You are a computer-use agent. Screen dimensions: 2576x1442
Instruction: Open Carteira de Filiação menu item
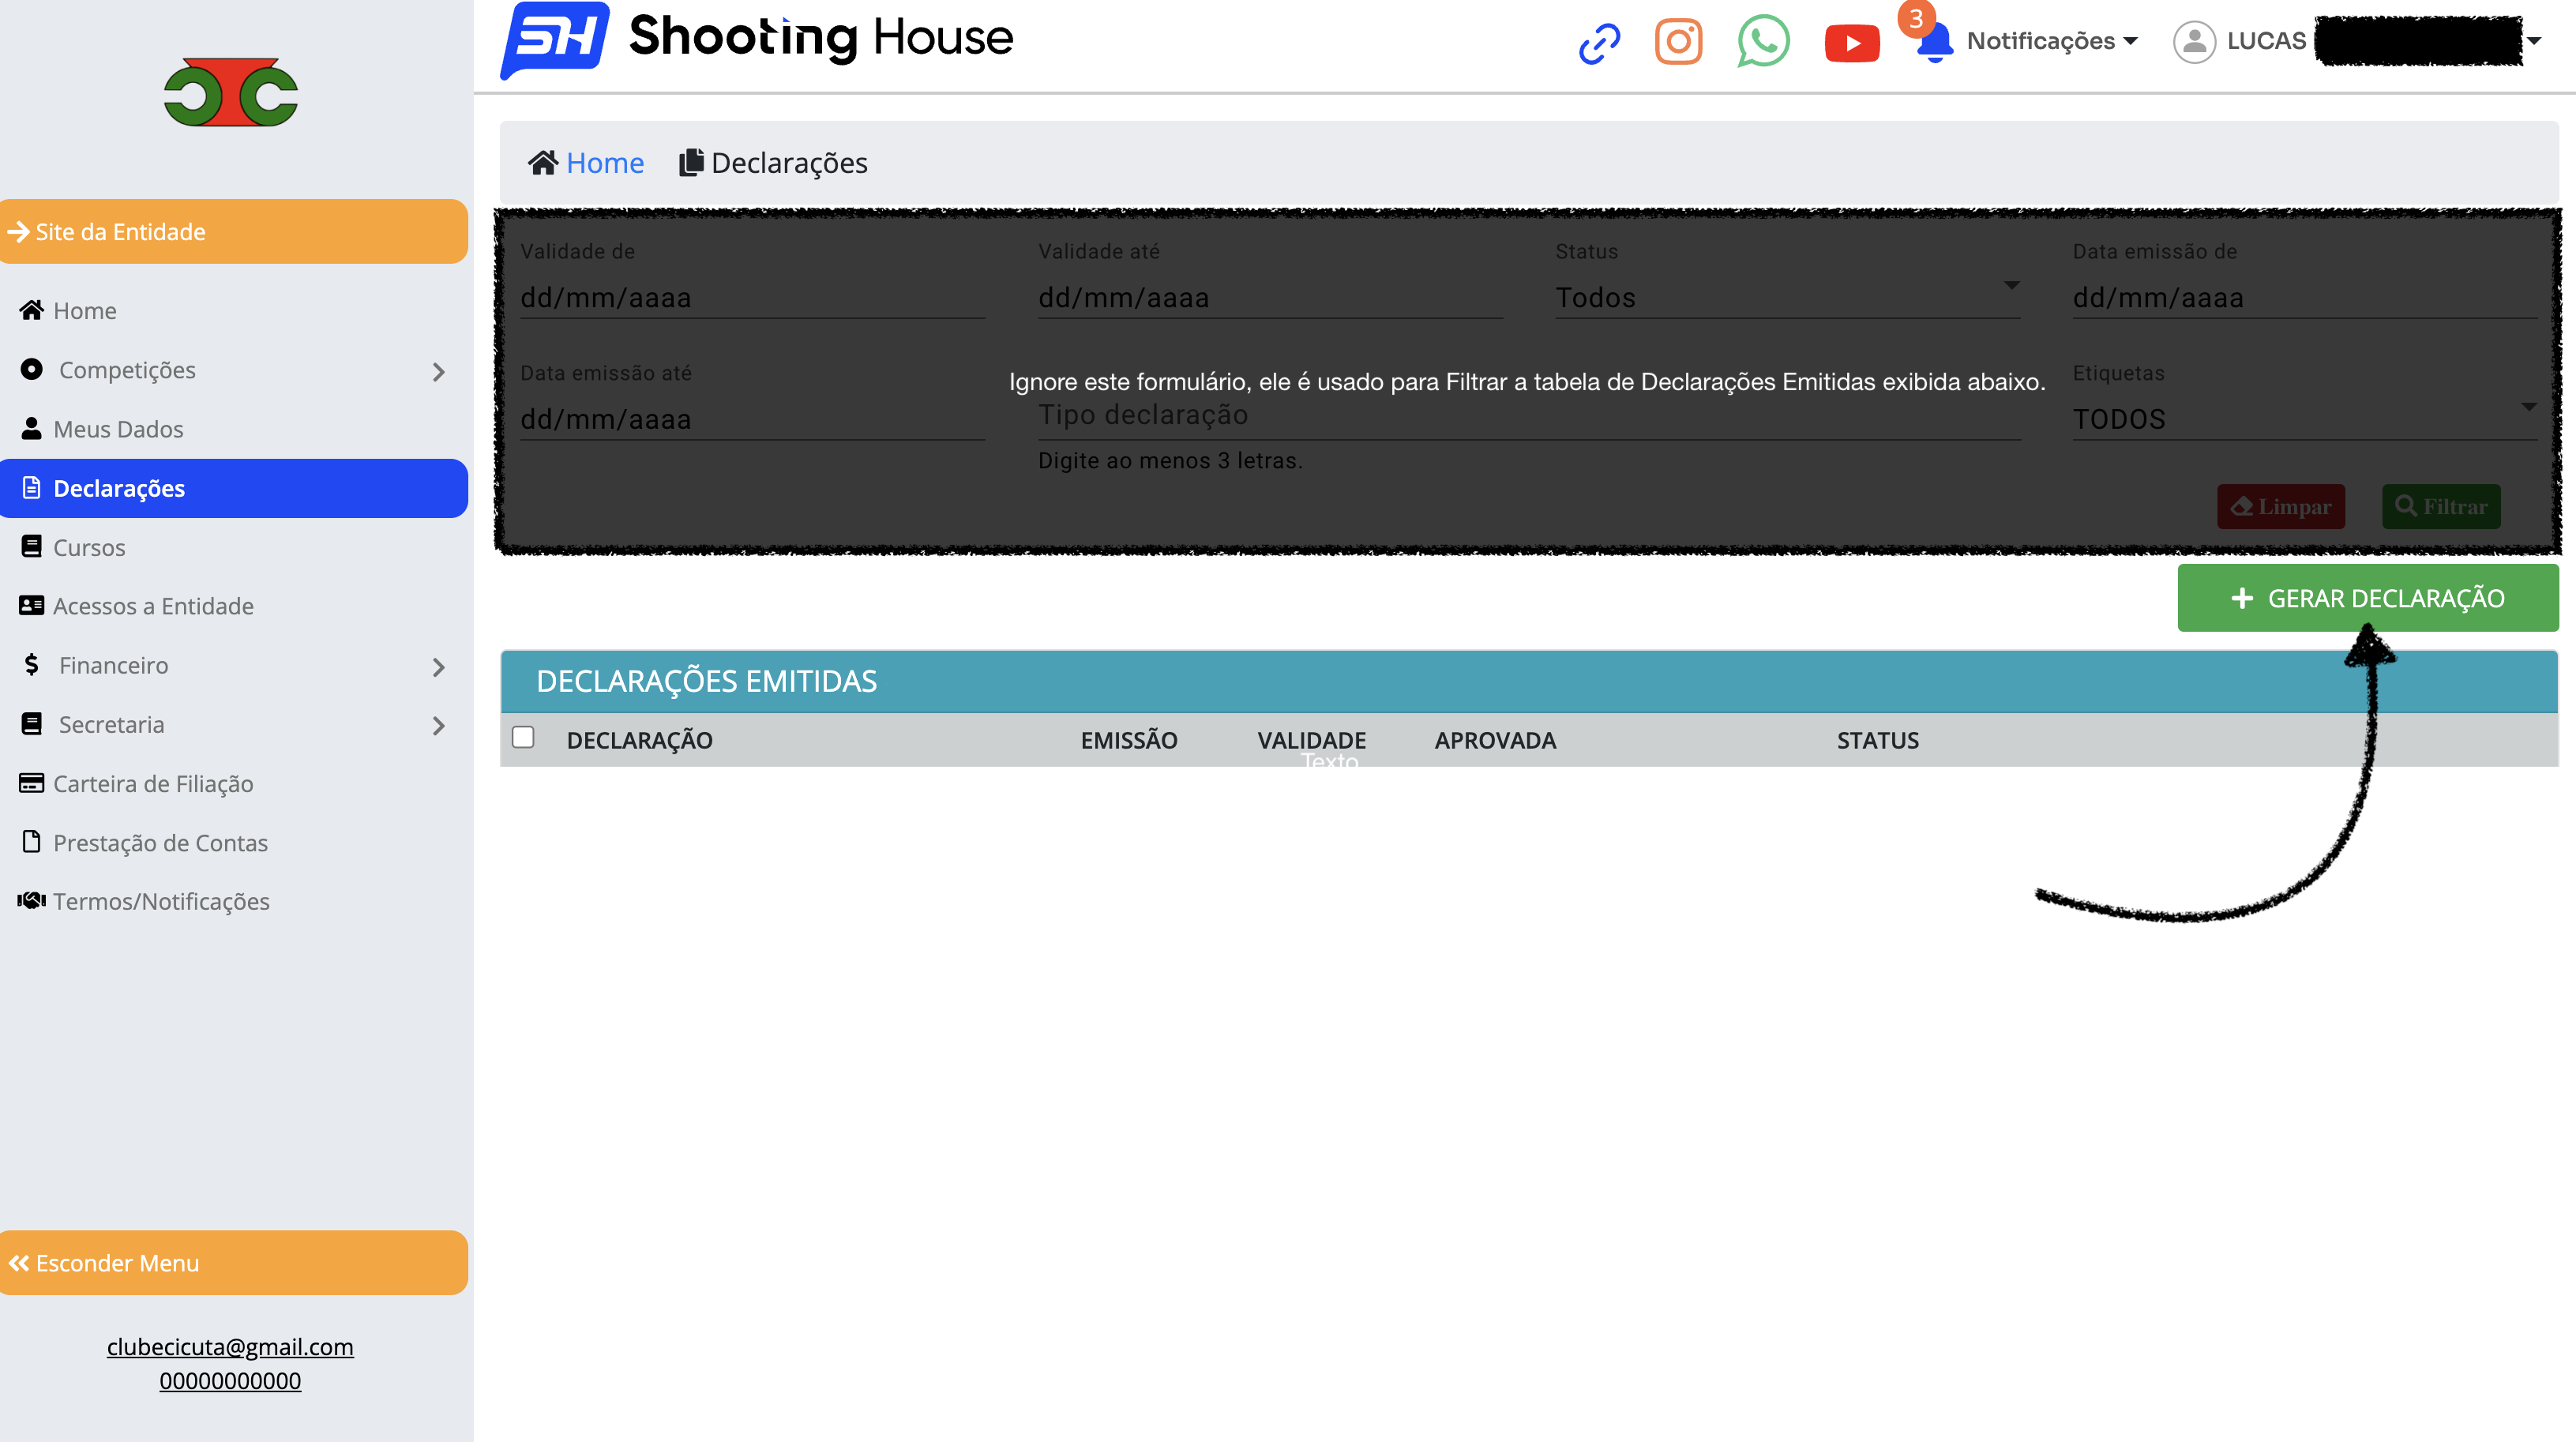tap(153, 783)
